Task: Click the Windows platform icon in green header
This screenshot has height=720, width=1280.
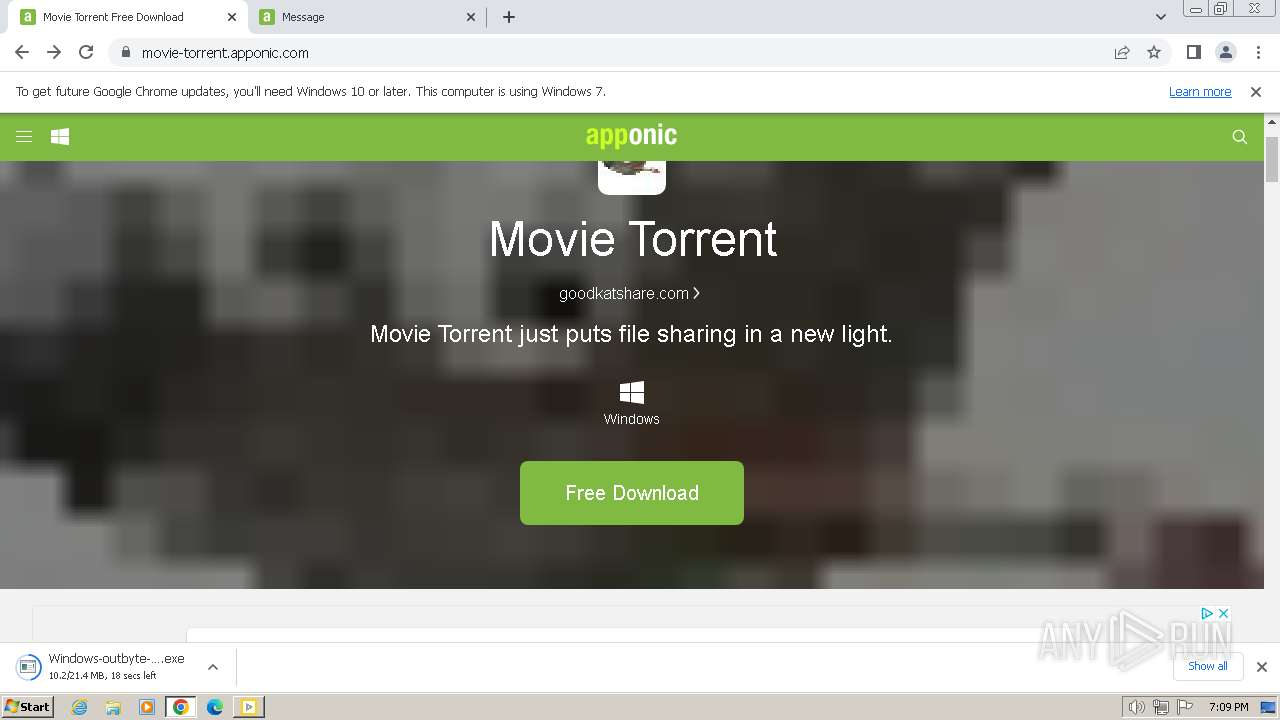Action: point(60,137)
